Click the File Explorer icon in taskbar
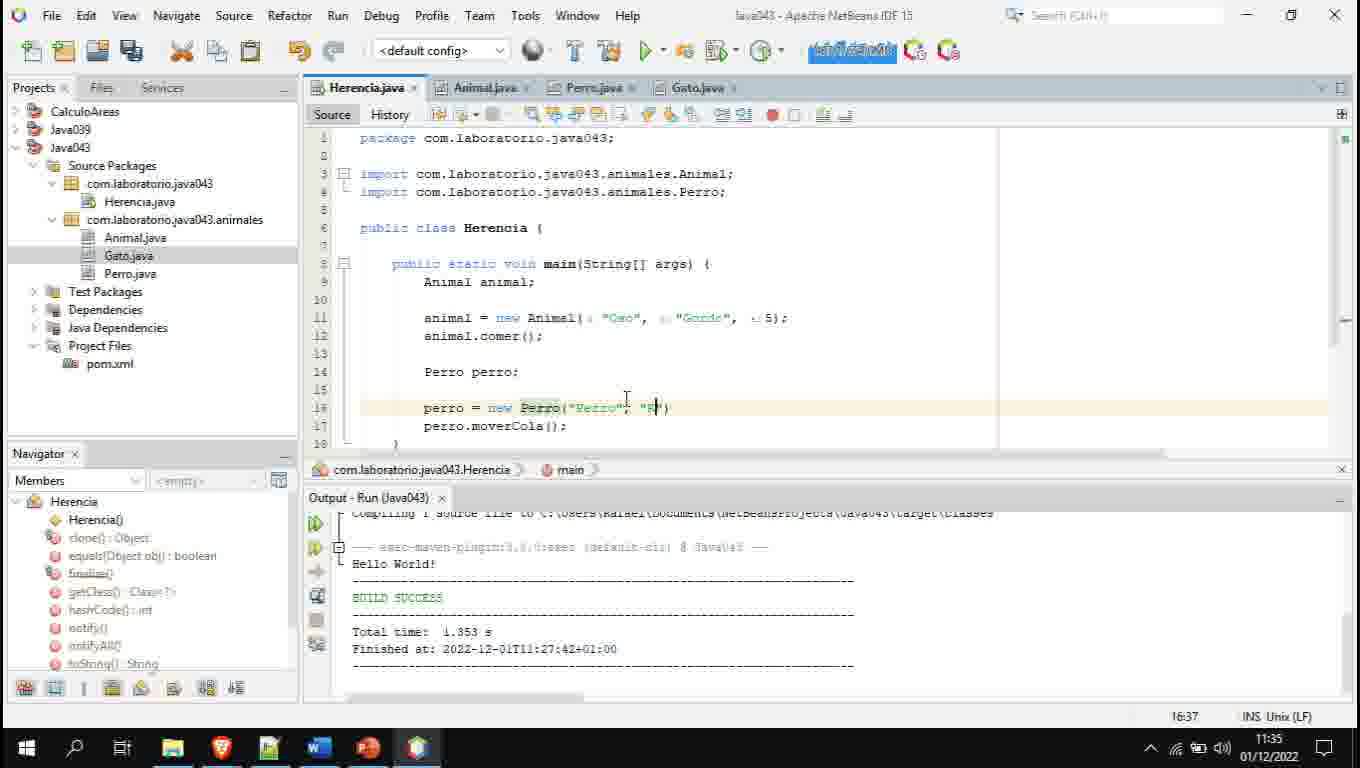 [173, 748]
